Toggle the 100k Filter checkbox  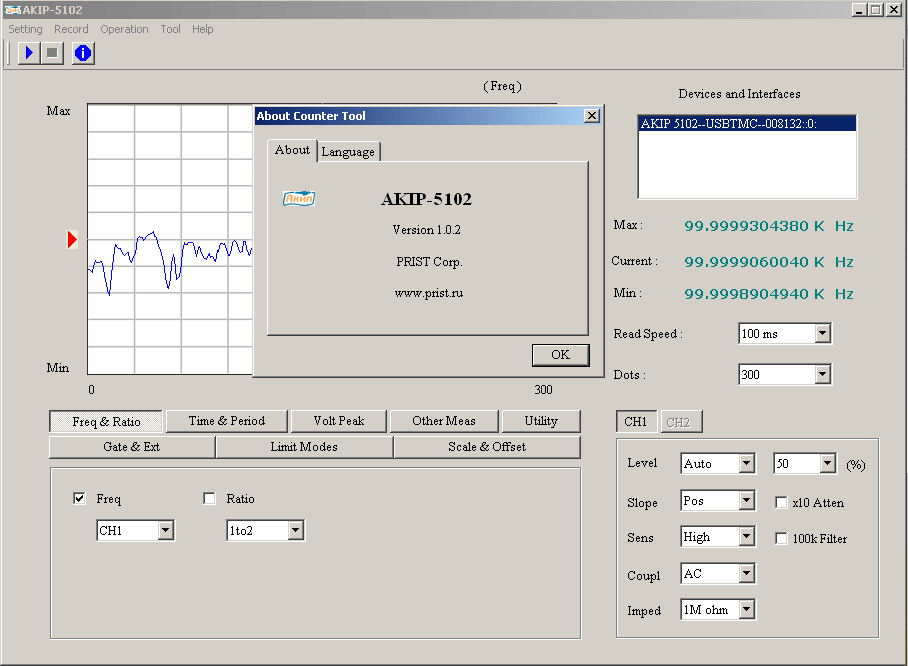click(782, 539)
